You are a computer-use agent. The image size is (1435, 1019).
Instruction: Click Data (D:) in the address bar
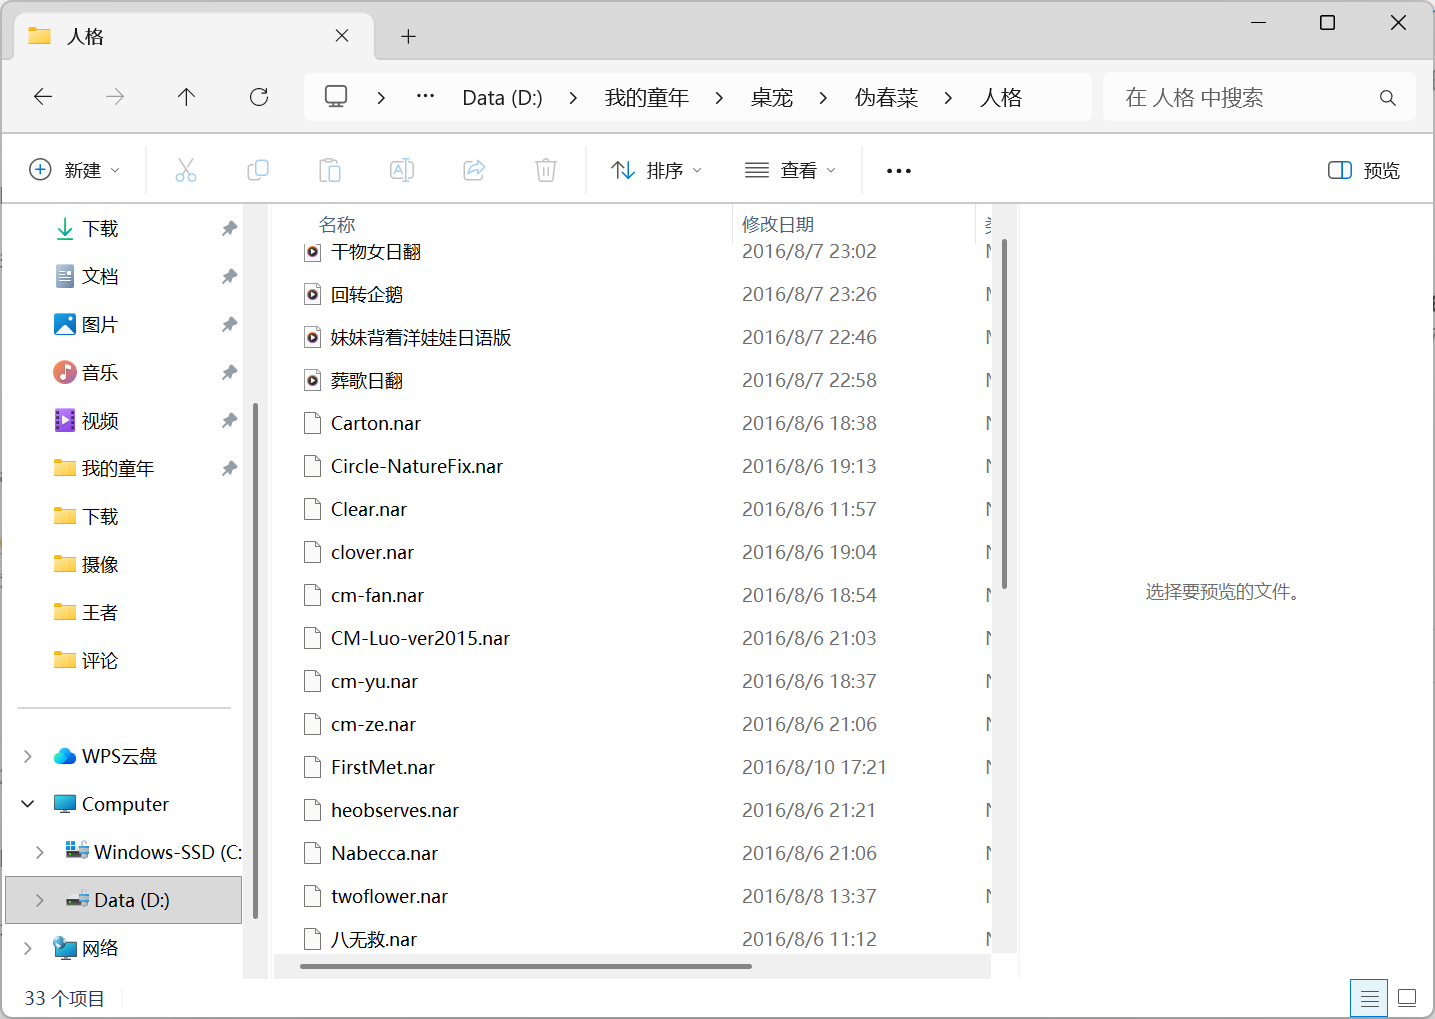click(x=502, y=98)
